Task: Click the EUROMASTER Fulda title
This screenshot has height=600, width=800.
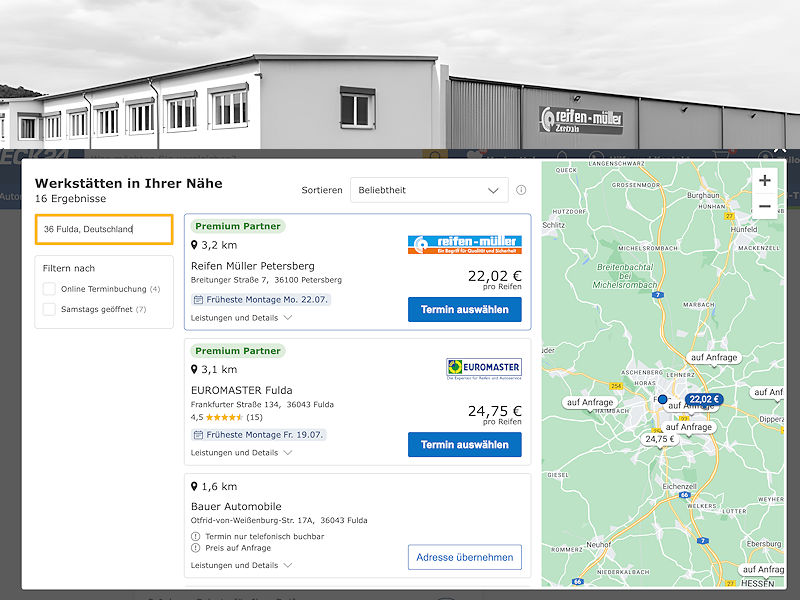Action: (x=242, y=390)
